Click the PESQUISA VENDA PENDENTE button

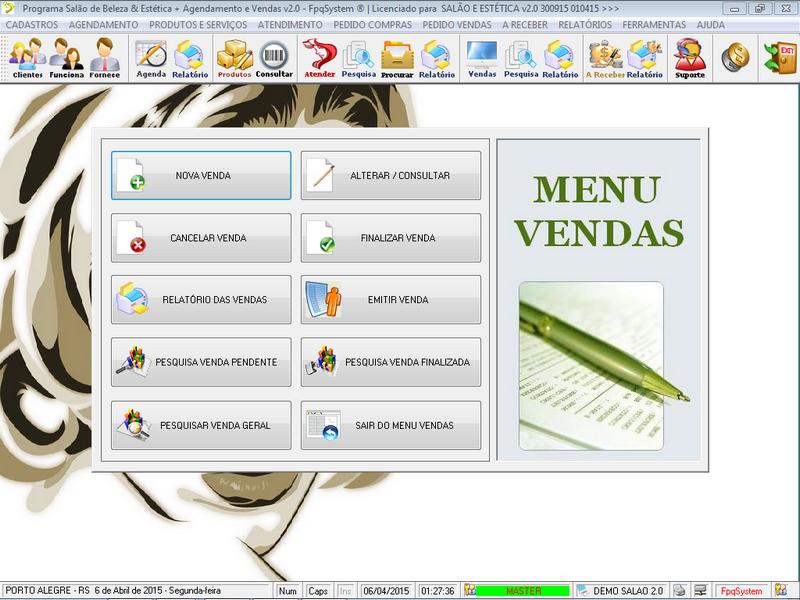201,362
